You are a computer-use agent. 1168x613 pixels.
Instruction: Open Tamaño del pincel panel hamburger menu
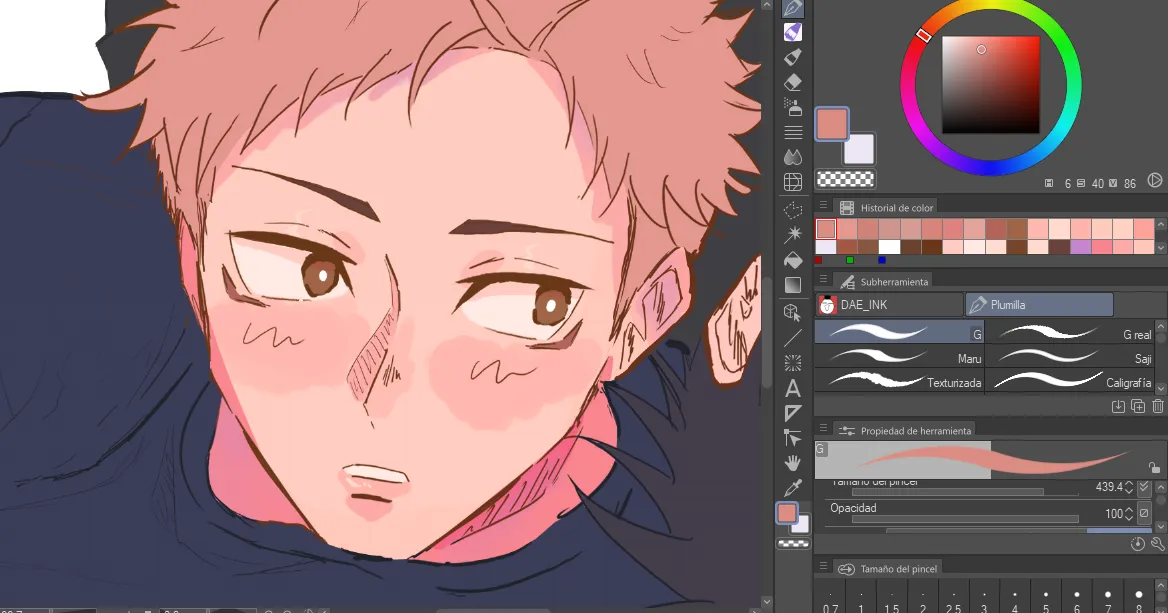coord(823,568)
